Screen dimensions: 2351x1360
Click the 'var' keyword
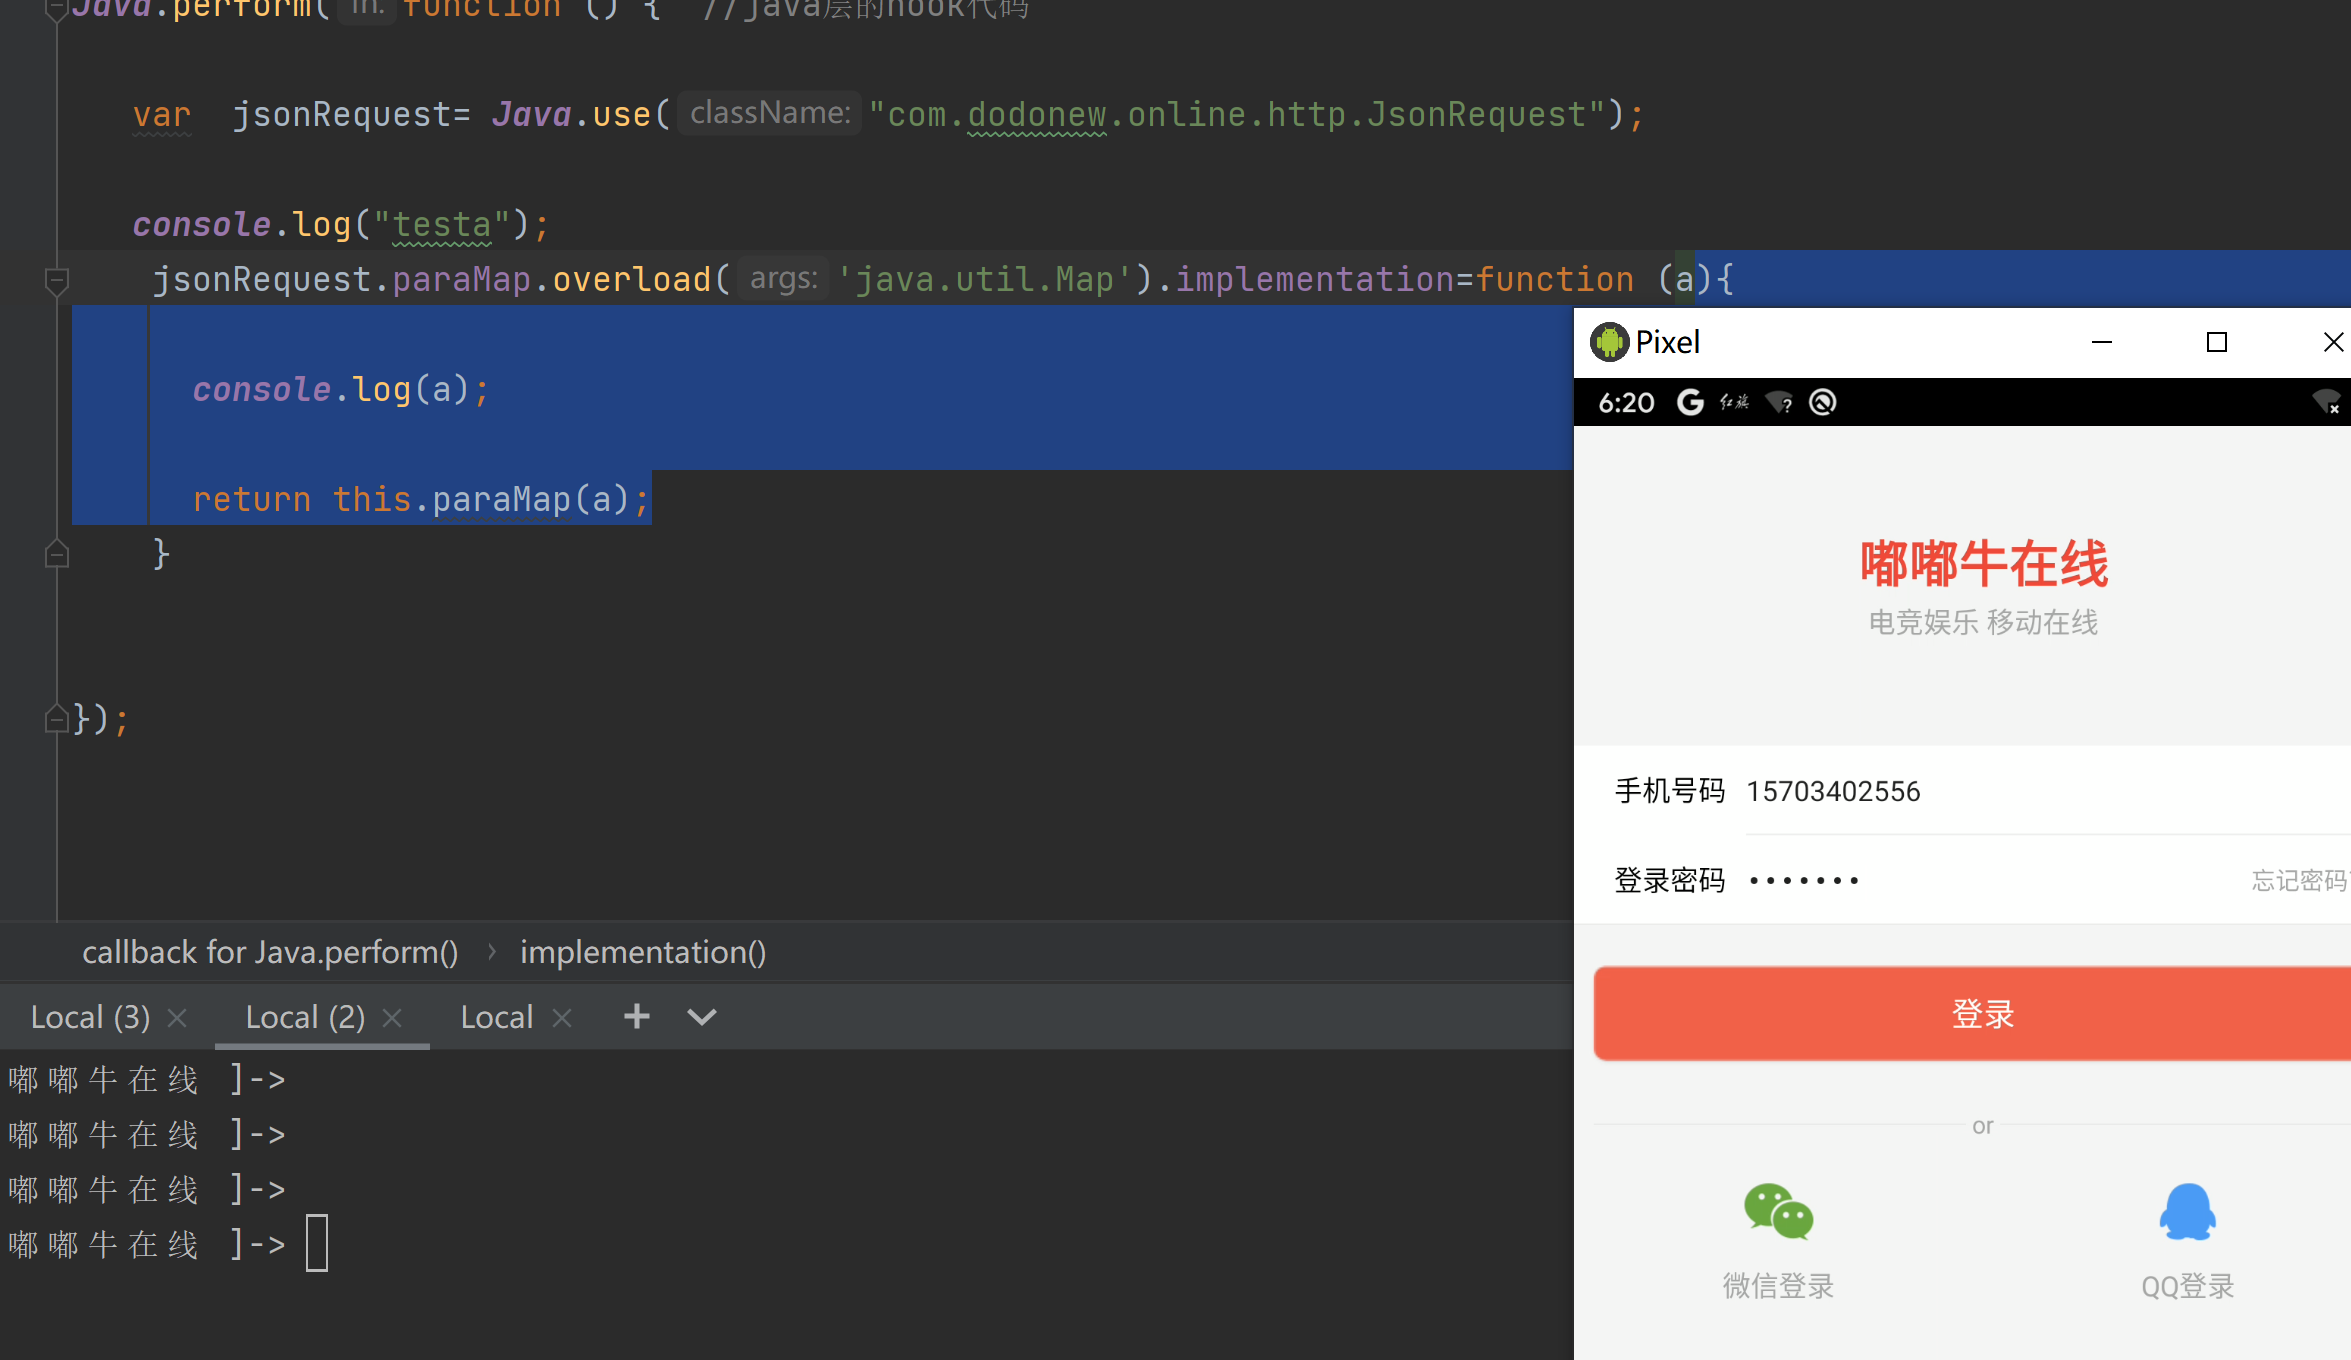(x=161, y=116)
